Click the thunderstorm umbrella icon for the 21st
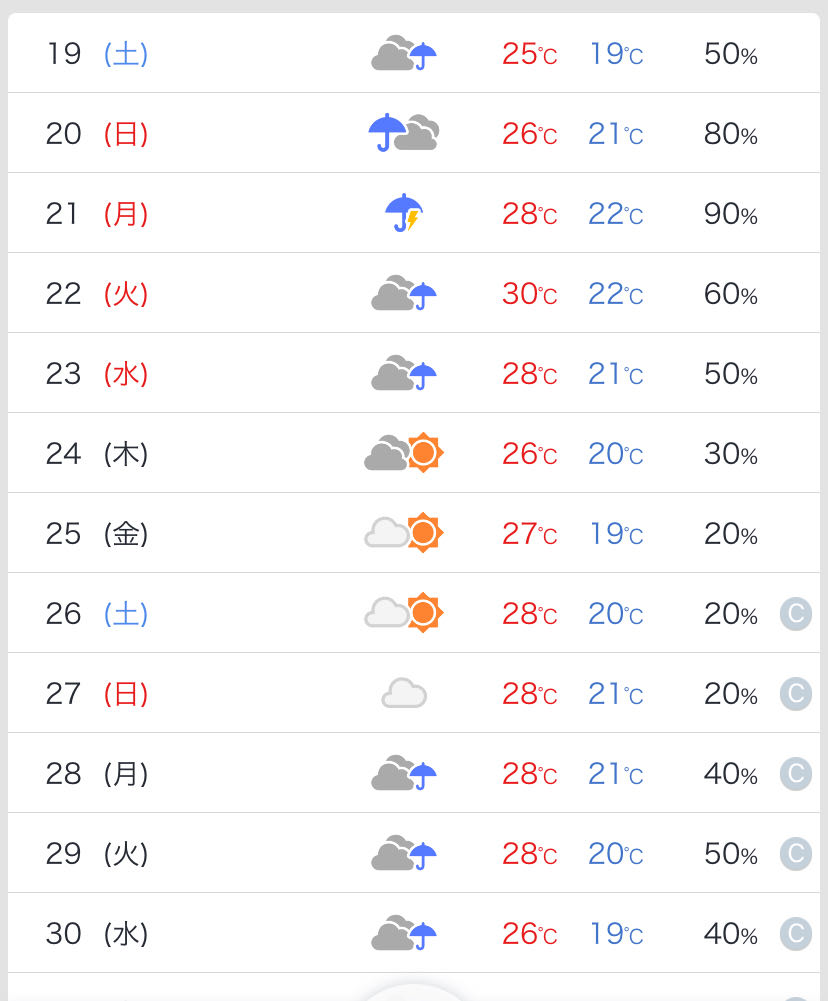Image resolution: width=828 pixels, height=1001 pixels. coord(404,213)
